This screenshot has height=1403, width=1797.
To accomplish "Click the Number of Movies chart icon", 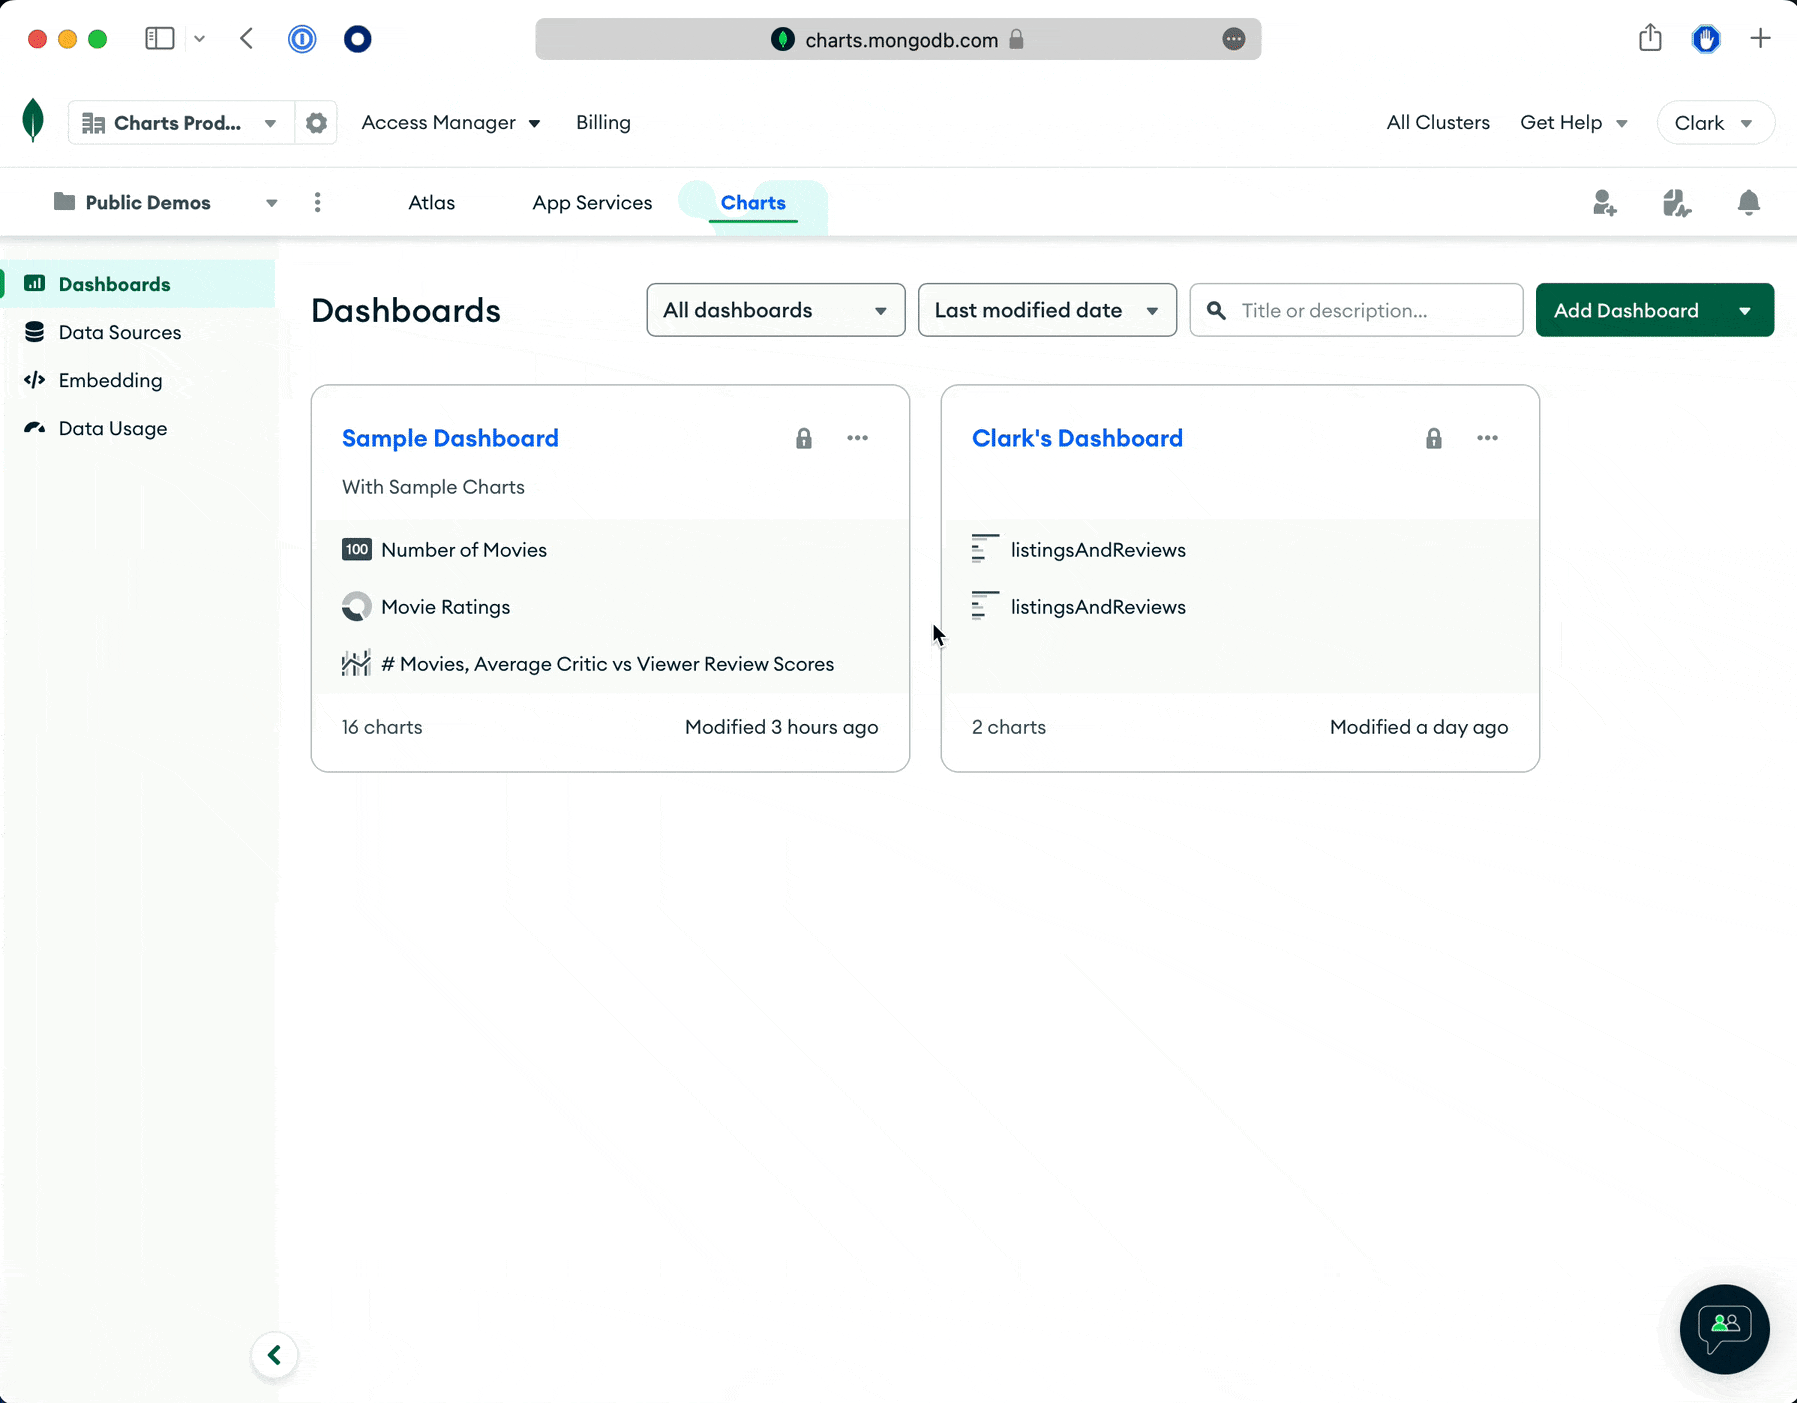I will click(x=357, y=550).
